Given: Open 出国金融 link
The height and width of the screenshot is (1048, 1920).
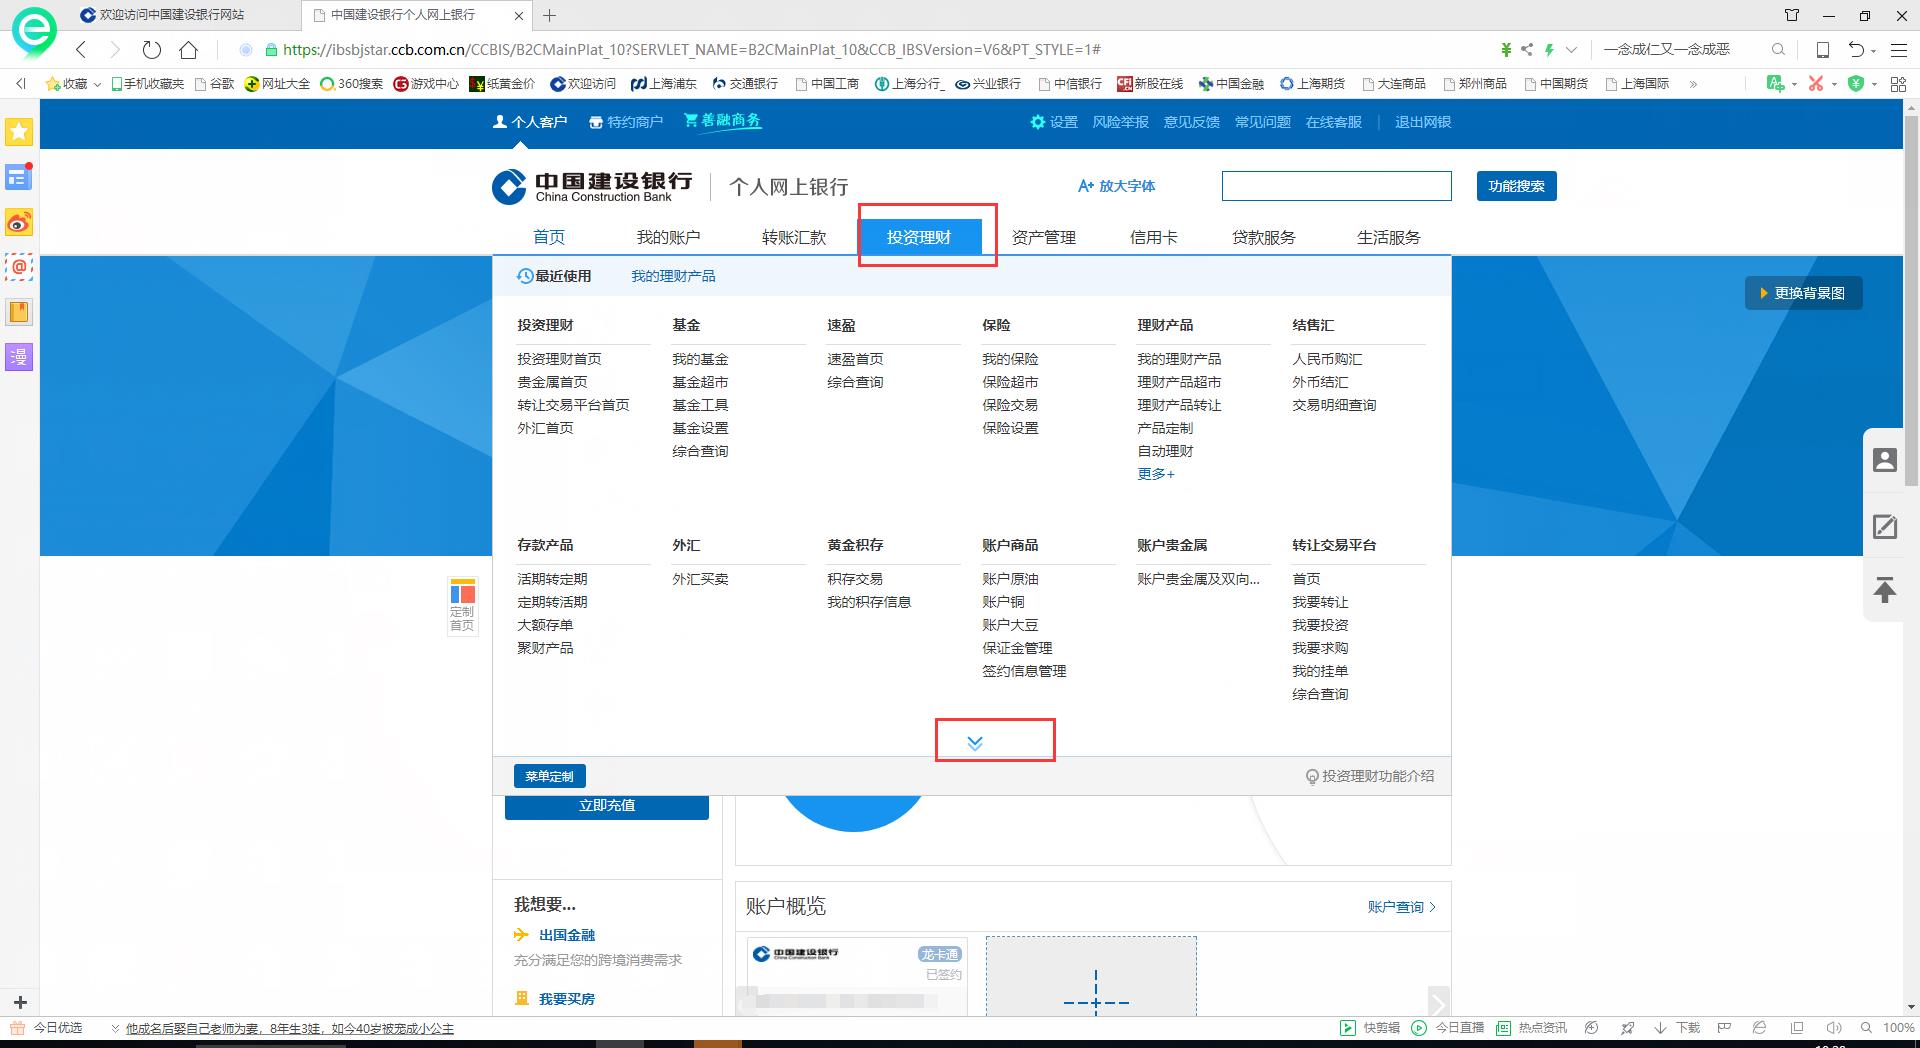Looking at the screenshot, I should tap(567, 935).
